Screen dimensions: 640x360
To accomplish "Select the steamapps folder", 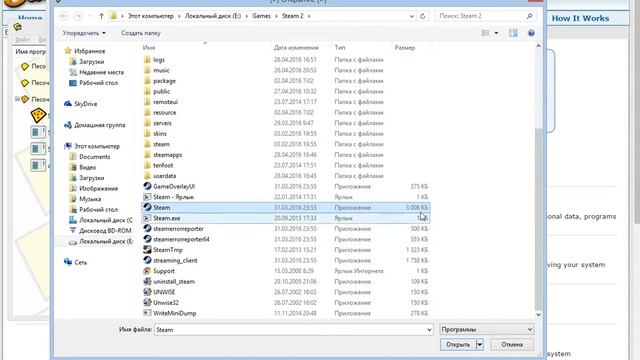I will click(285, 155).
